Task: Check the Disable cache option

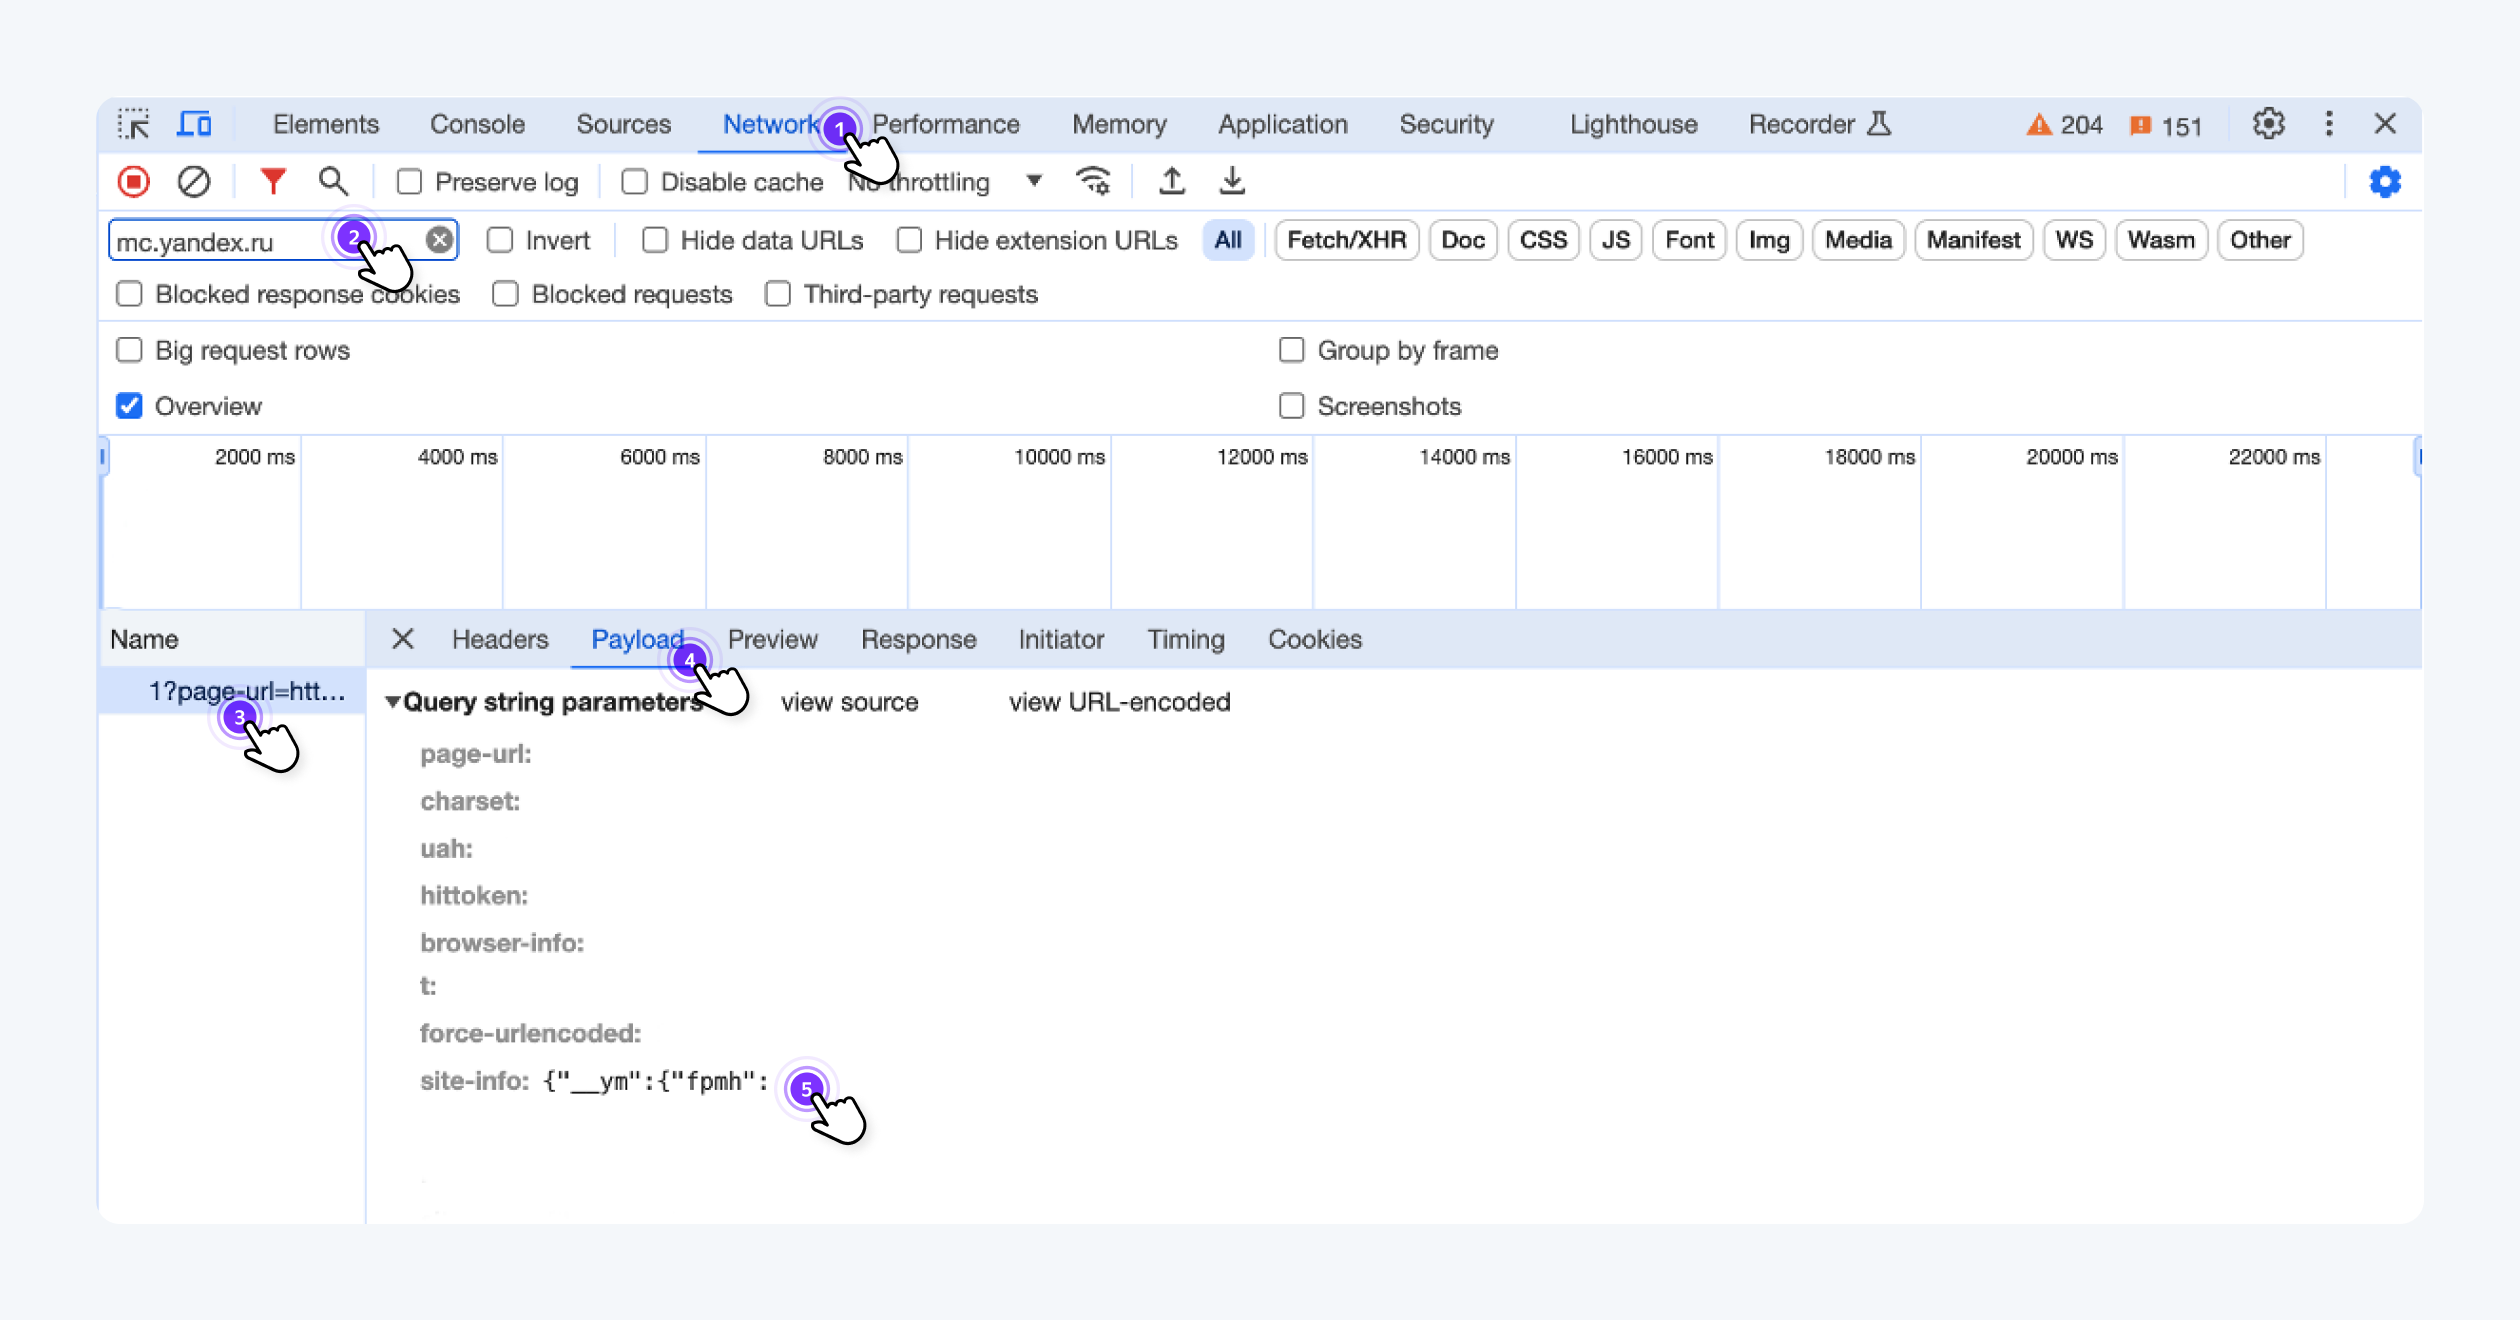Action: pos(634,182)
